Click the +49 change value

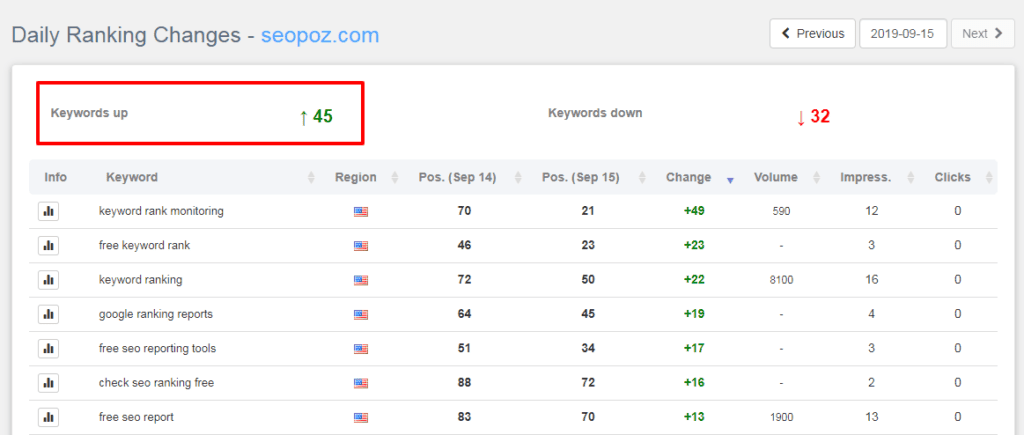(x=694, y=211)
